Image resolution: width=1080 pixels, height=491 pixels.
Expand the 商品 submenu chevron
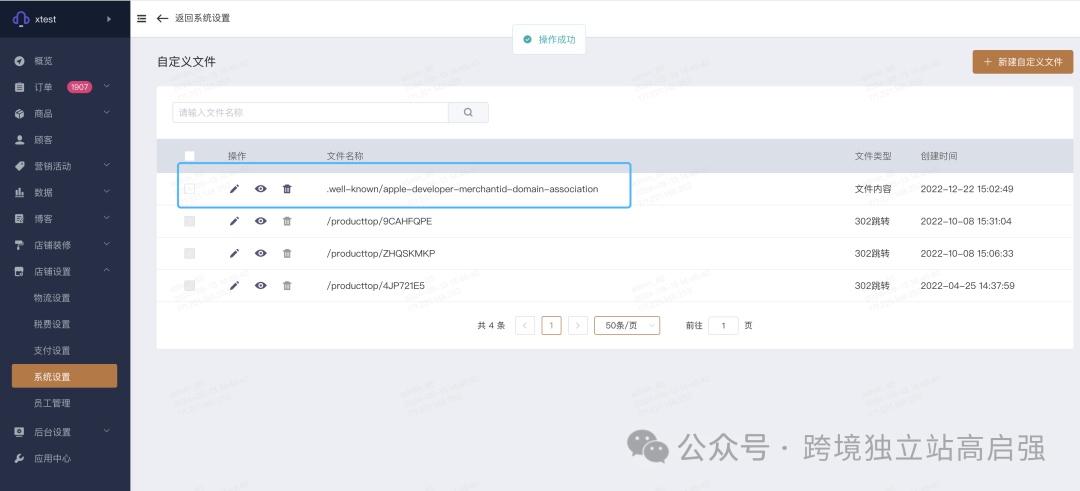pos(107,112)
